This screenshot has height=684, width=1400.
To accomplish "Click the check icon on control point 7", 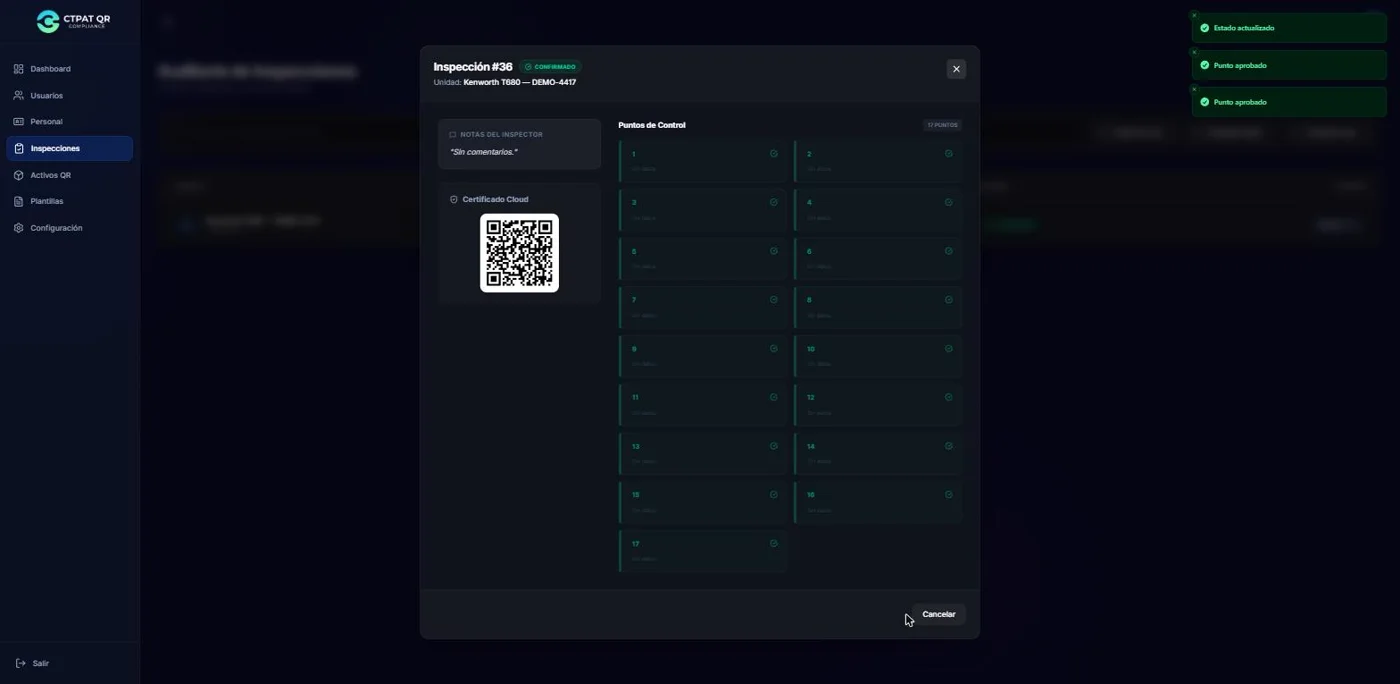I will [x=773, y=300].
